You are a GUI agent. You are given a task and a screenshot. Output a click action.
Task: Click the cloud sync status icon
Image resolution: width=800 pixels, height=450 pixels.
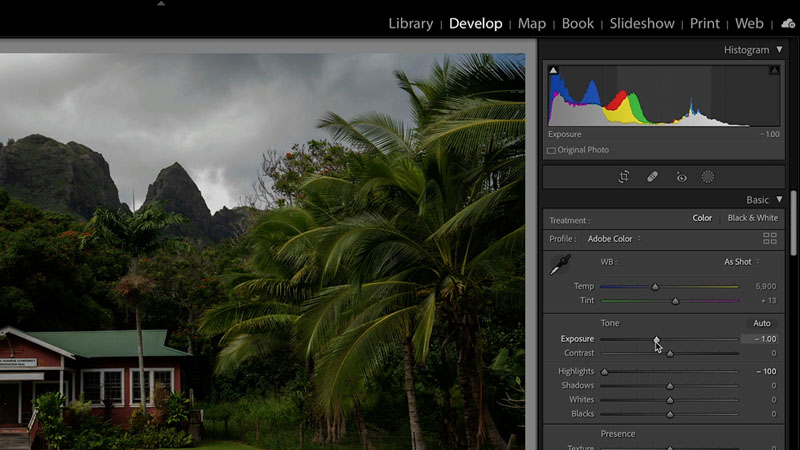(x=788, y=23)
